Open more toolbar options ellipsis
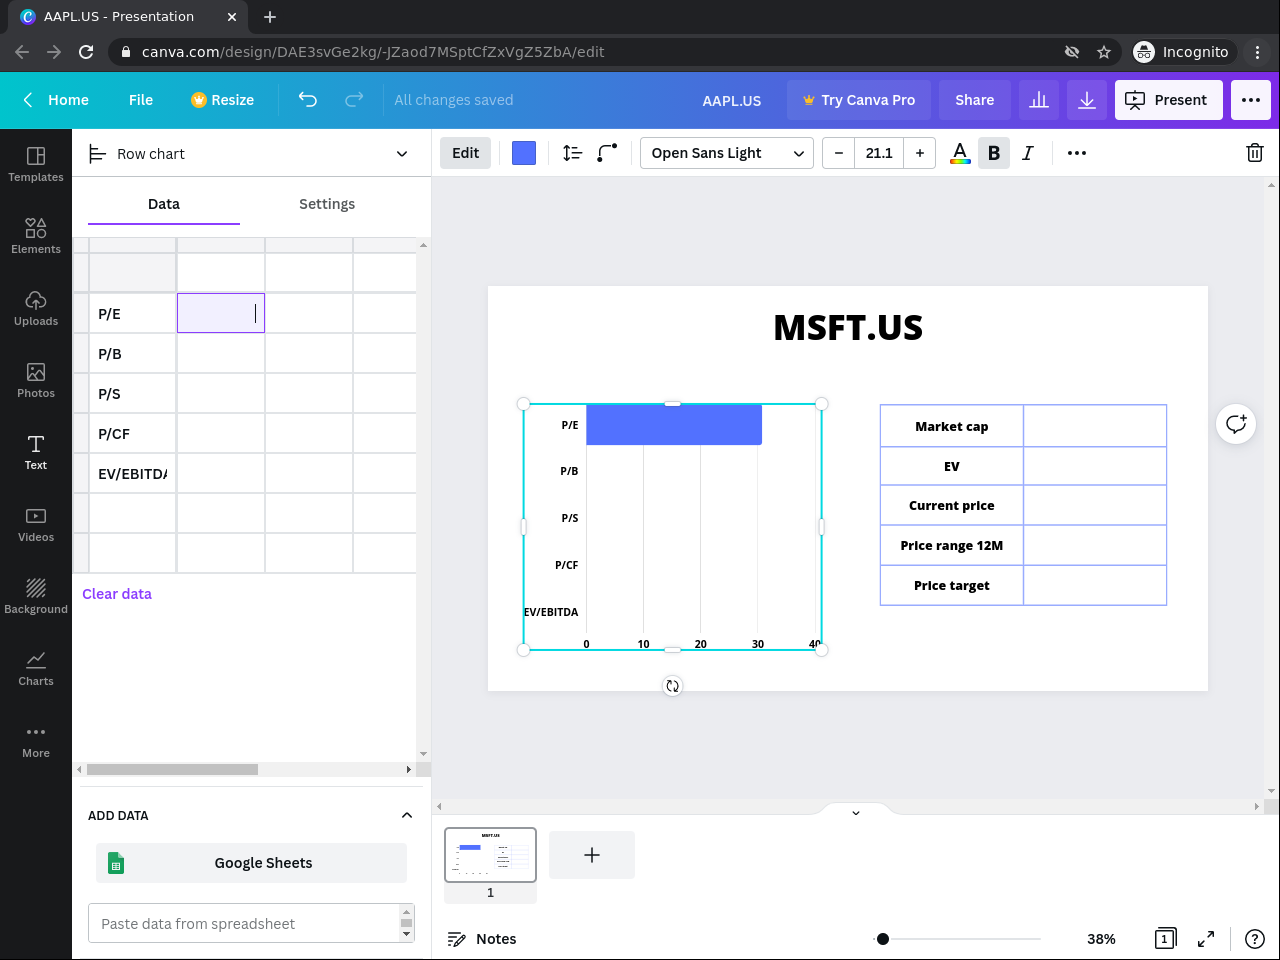 [1077, 153]
